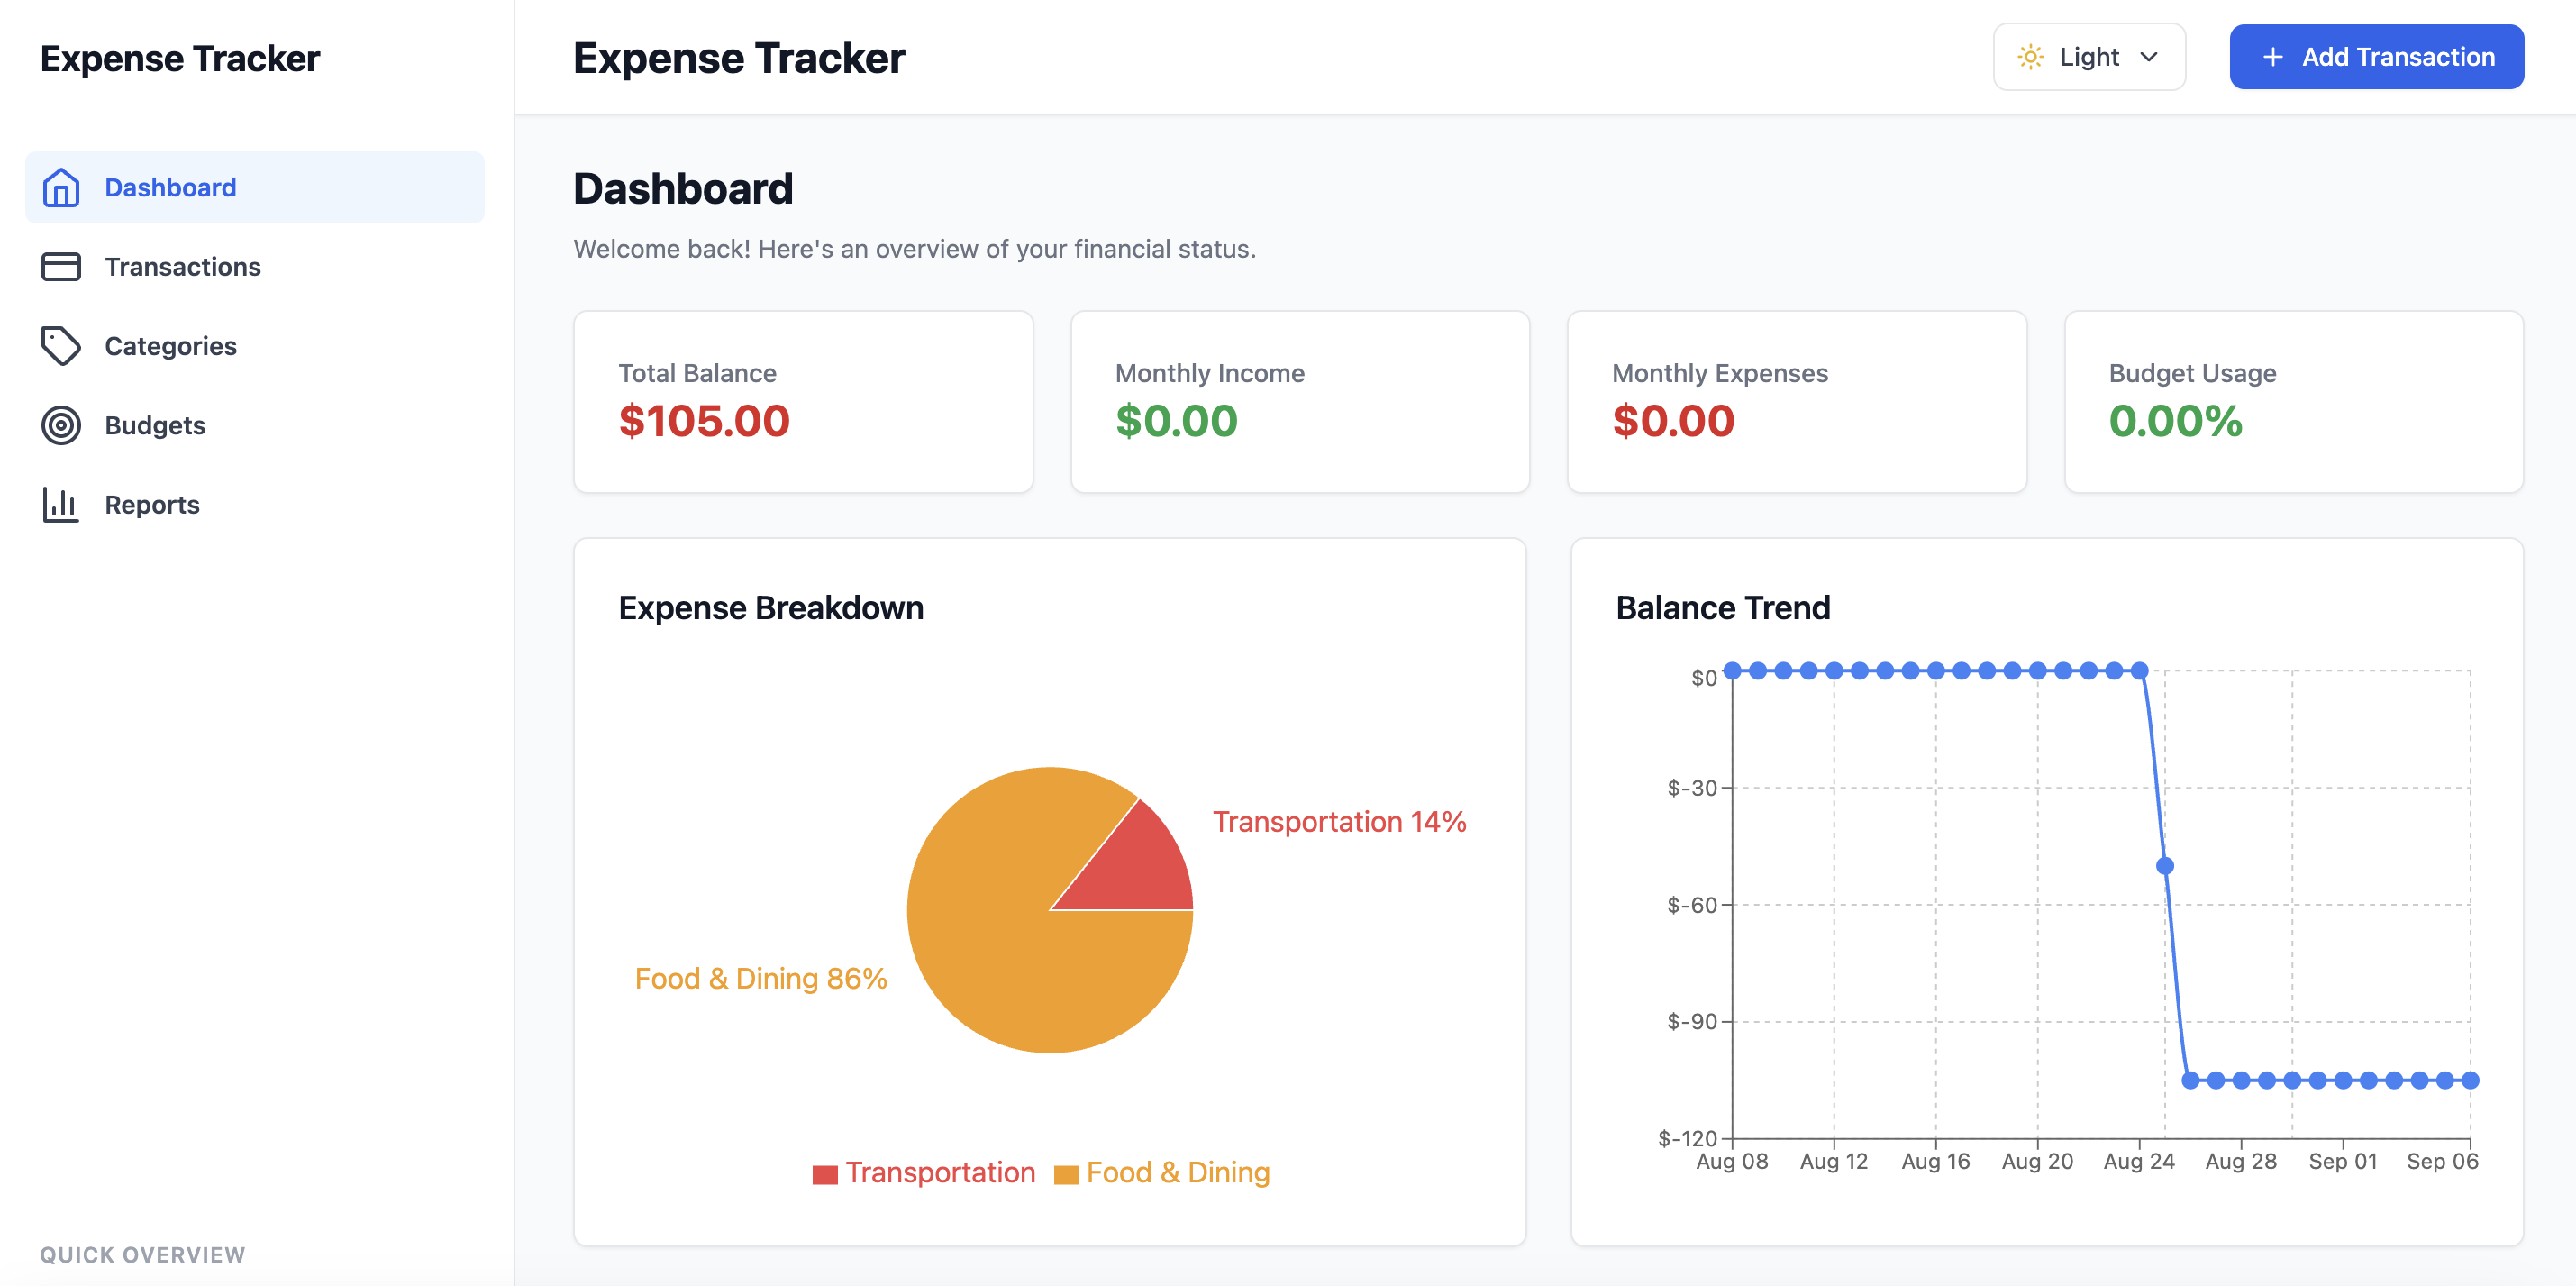Image resolution: width=2576 pixels, height=1286 pixels.
Task: Expand the theme selector chevron
Action: tap(2151, 57)
